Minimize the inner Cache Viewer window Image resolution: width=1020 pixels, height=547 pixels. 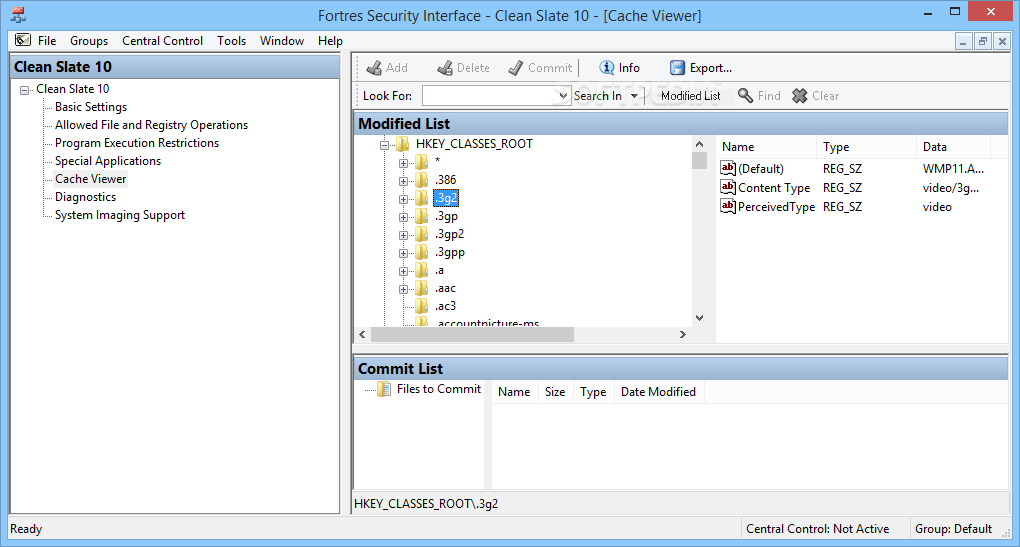pos(963,42)
